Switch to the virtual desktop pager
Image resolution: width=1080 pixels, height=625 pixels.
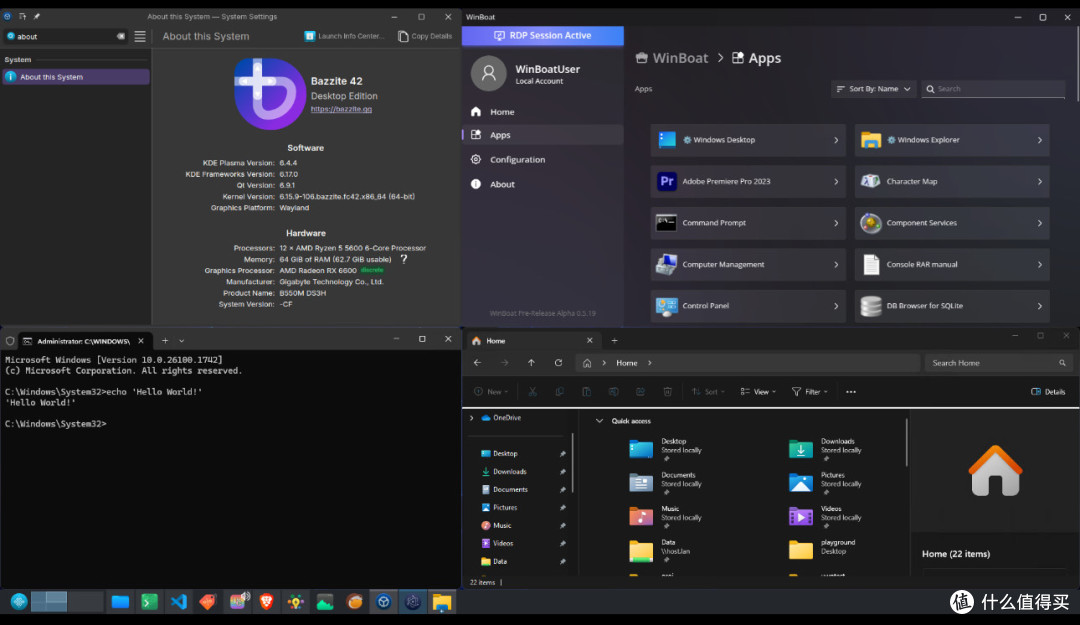67,602
